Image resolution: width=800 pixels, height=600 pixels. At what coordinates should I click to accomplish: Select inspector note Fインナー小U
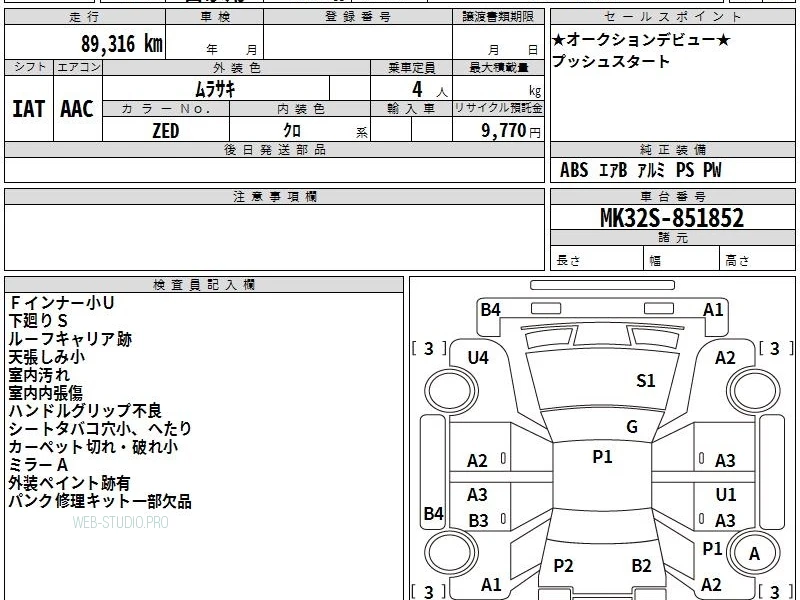pos(61,303)
